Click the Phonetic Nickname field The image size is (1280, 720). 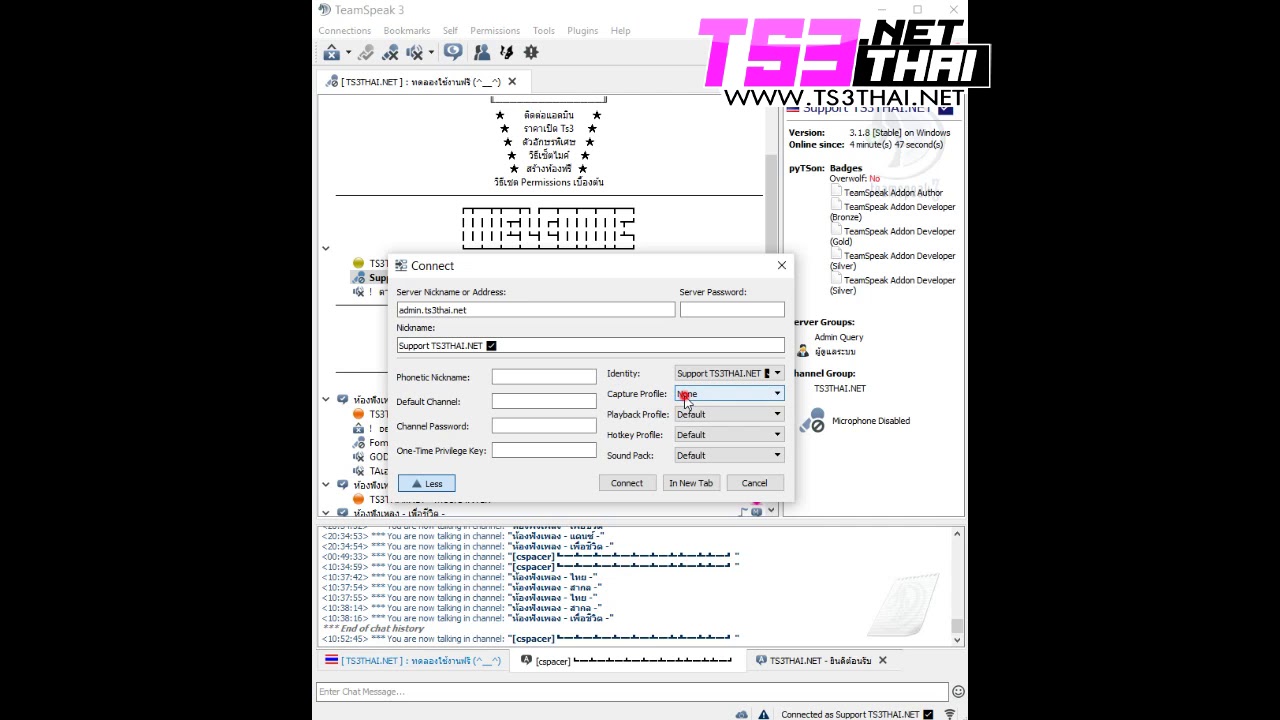coord(544,377)
